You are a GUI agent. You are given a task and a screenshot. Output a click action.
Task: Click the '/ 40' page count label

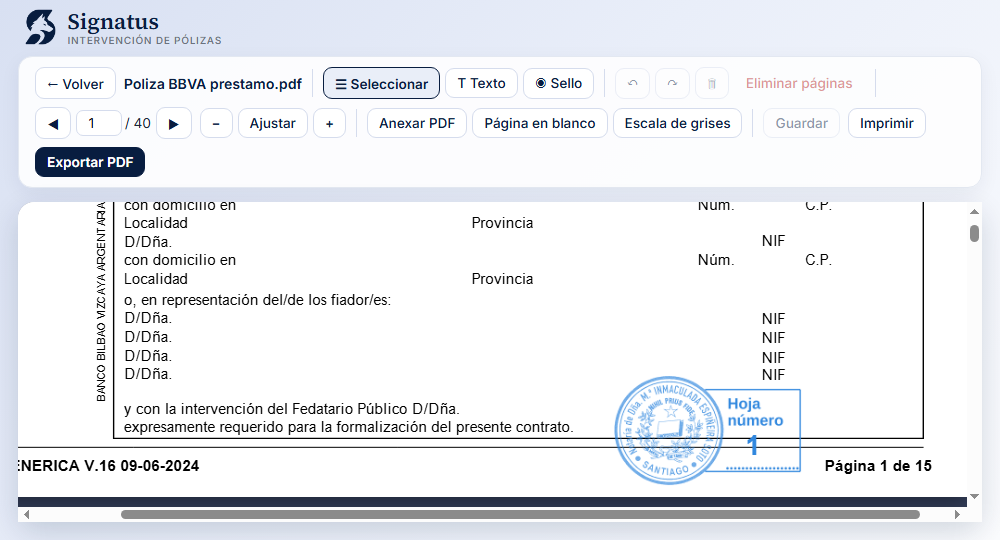click(138, 123)
